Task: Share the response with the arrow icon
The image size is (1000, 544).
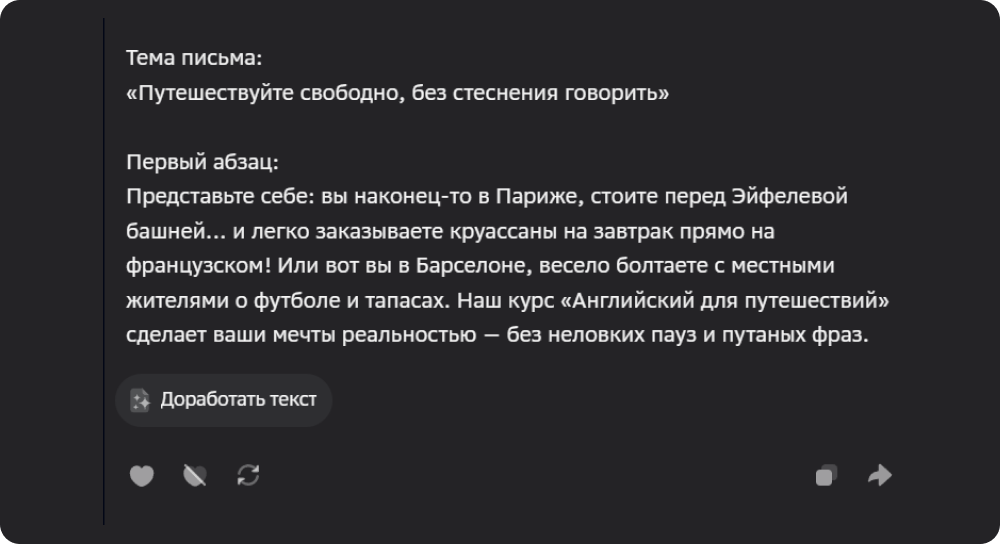Action: tap(879, 476)
